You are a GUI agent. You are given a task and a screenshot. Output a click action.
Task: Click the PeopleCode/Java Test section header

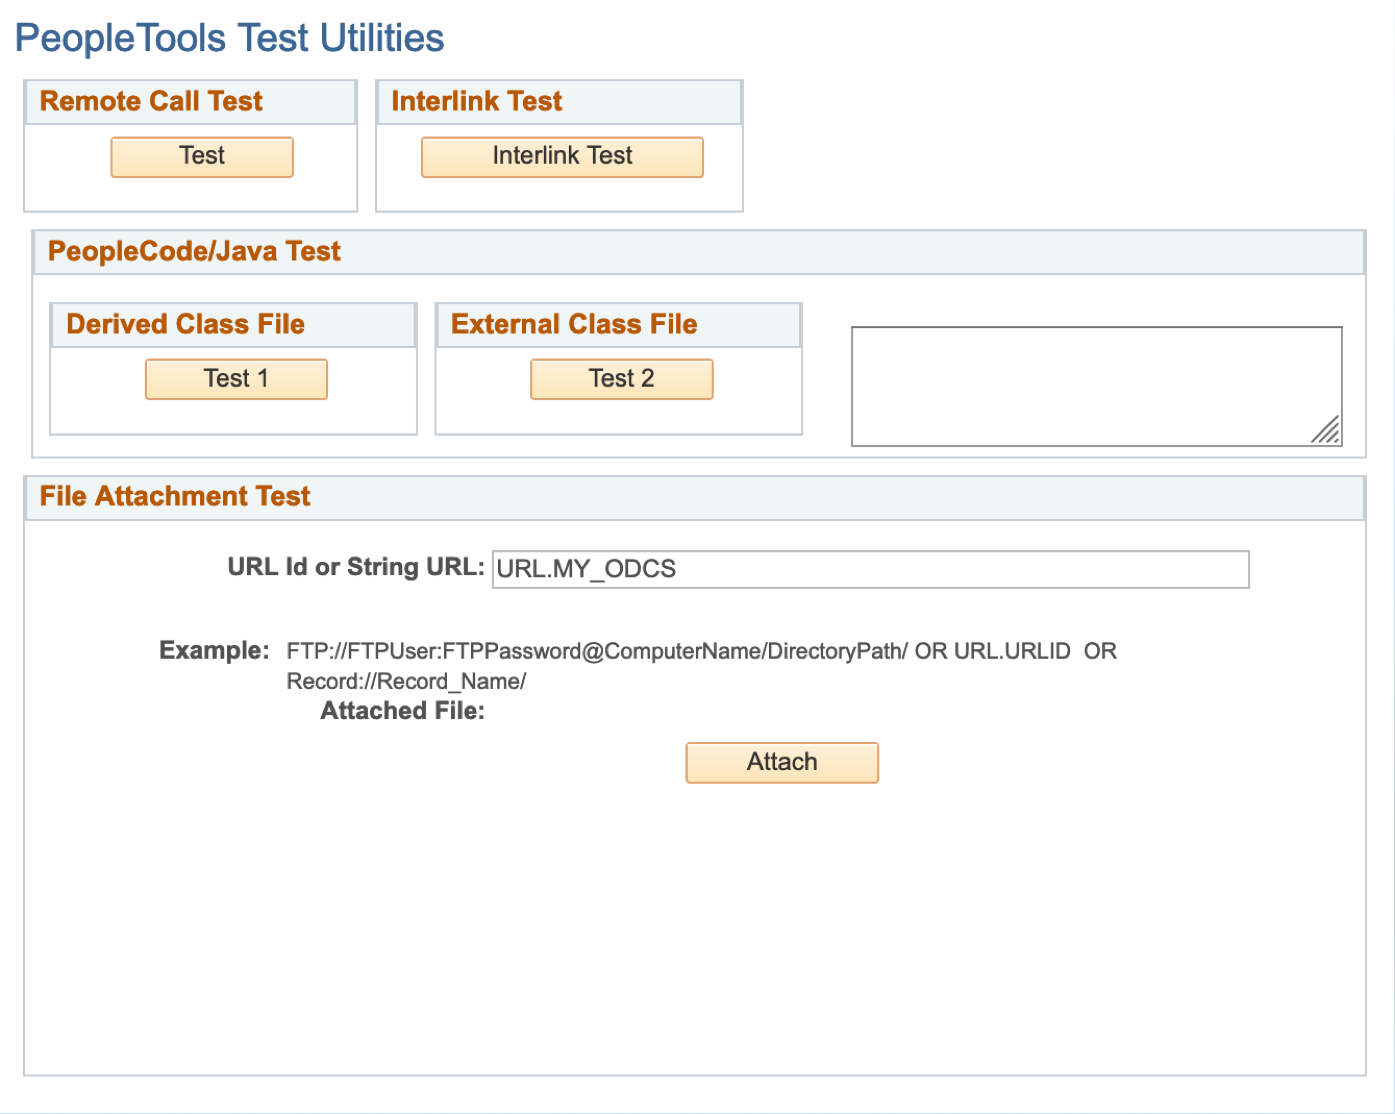click(x=194, y=252)
